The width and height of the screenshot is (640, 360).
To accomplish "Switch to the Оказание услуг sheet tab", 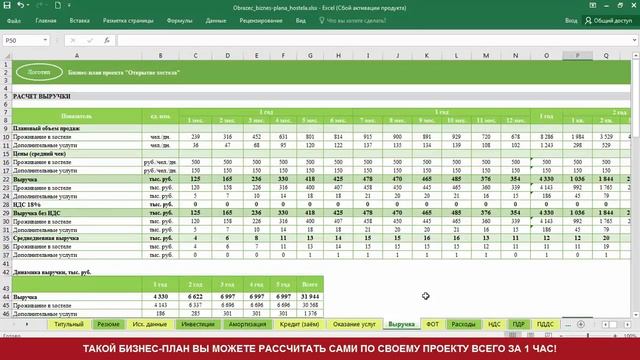I will tap(354, 324).
